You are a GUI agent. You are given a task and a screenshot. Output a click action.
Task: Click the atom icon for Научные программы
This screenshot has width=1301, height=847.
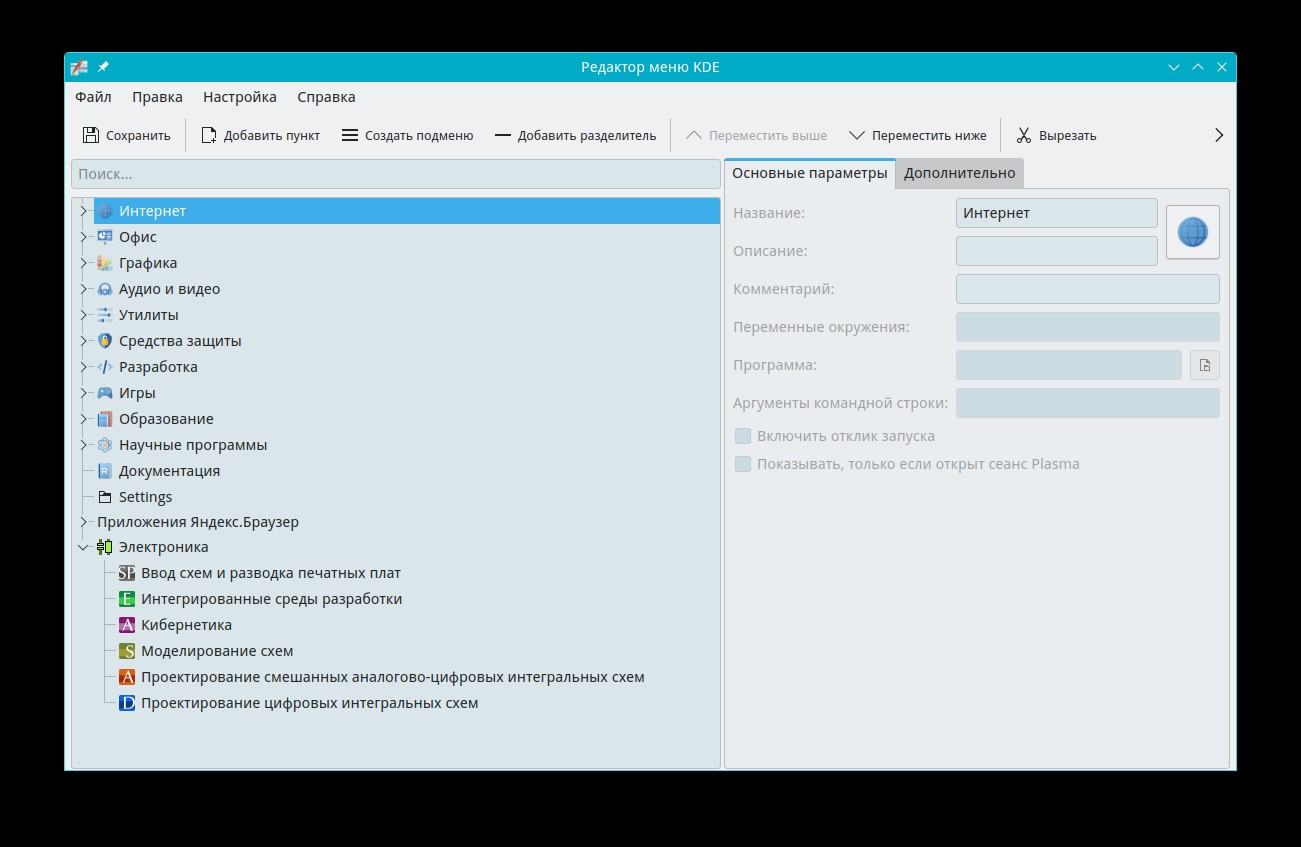[105, 445]
